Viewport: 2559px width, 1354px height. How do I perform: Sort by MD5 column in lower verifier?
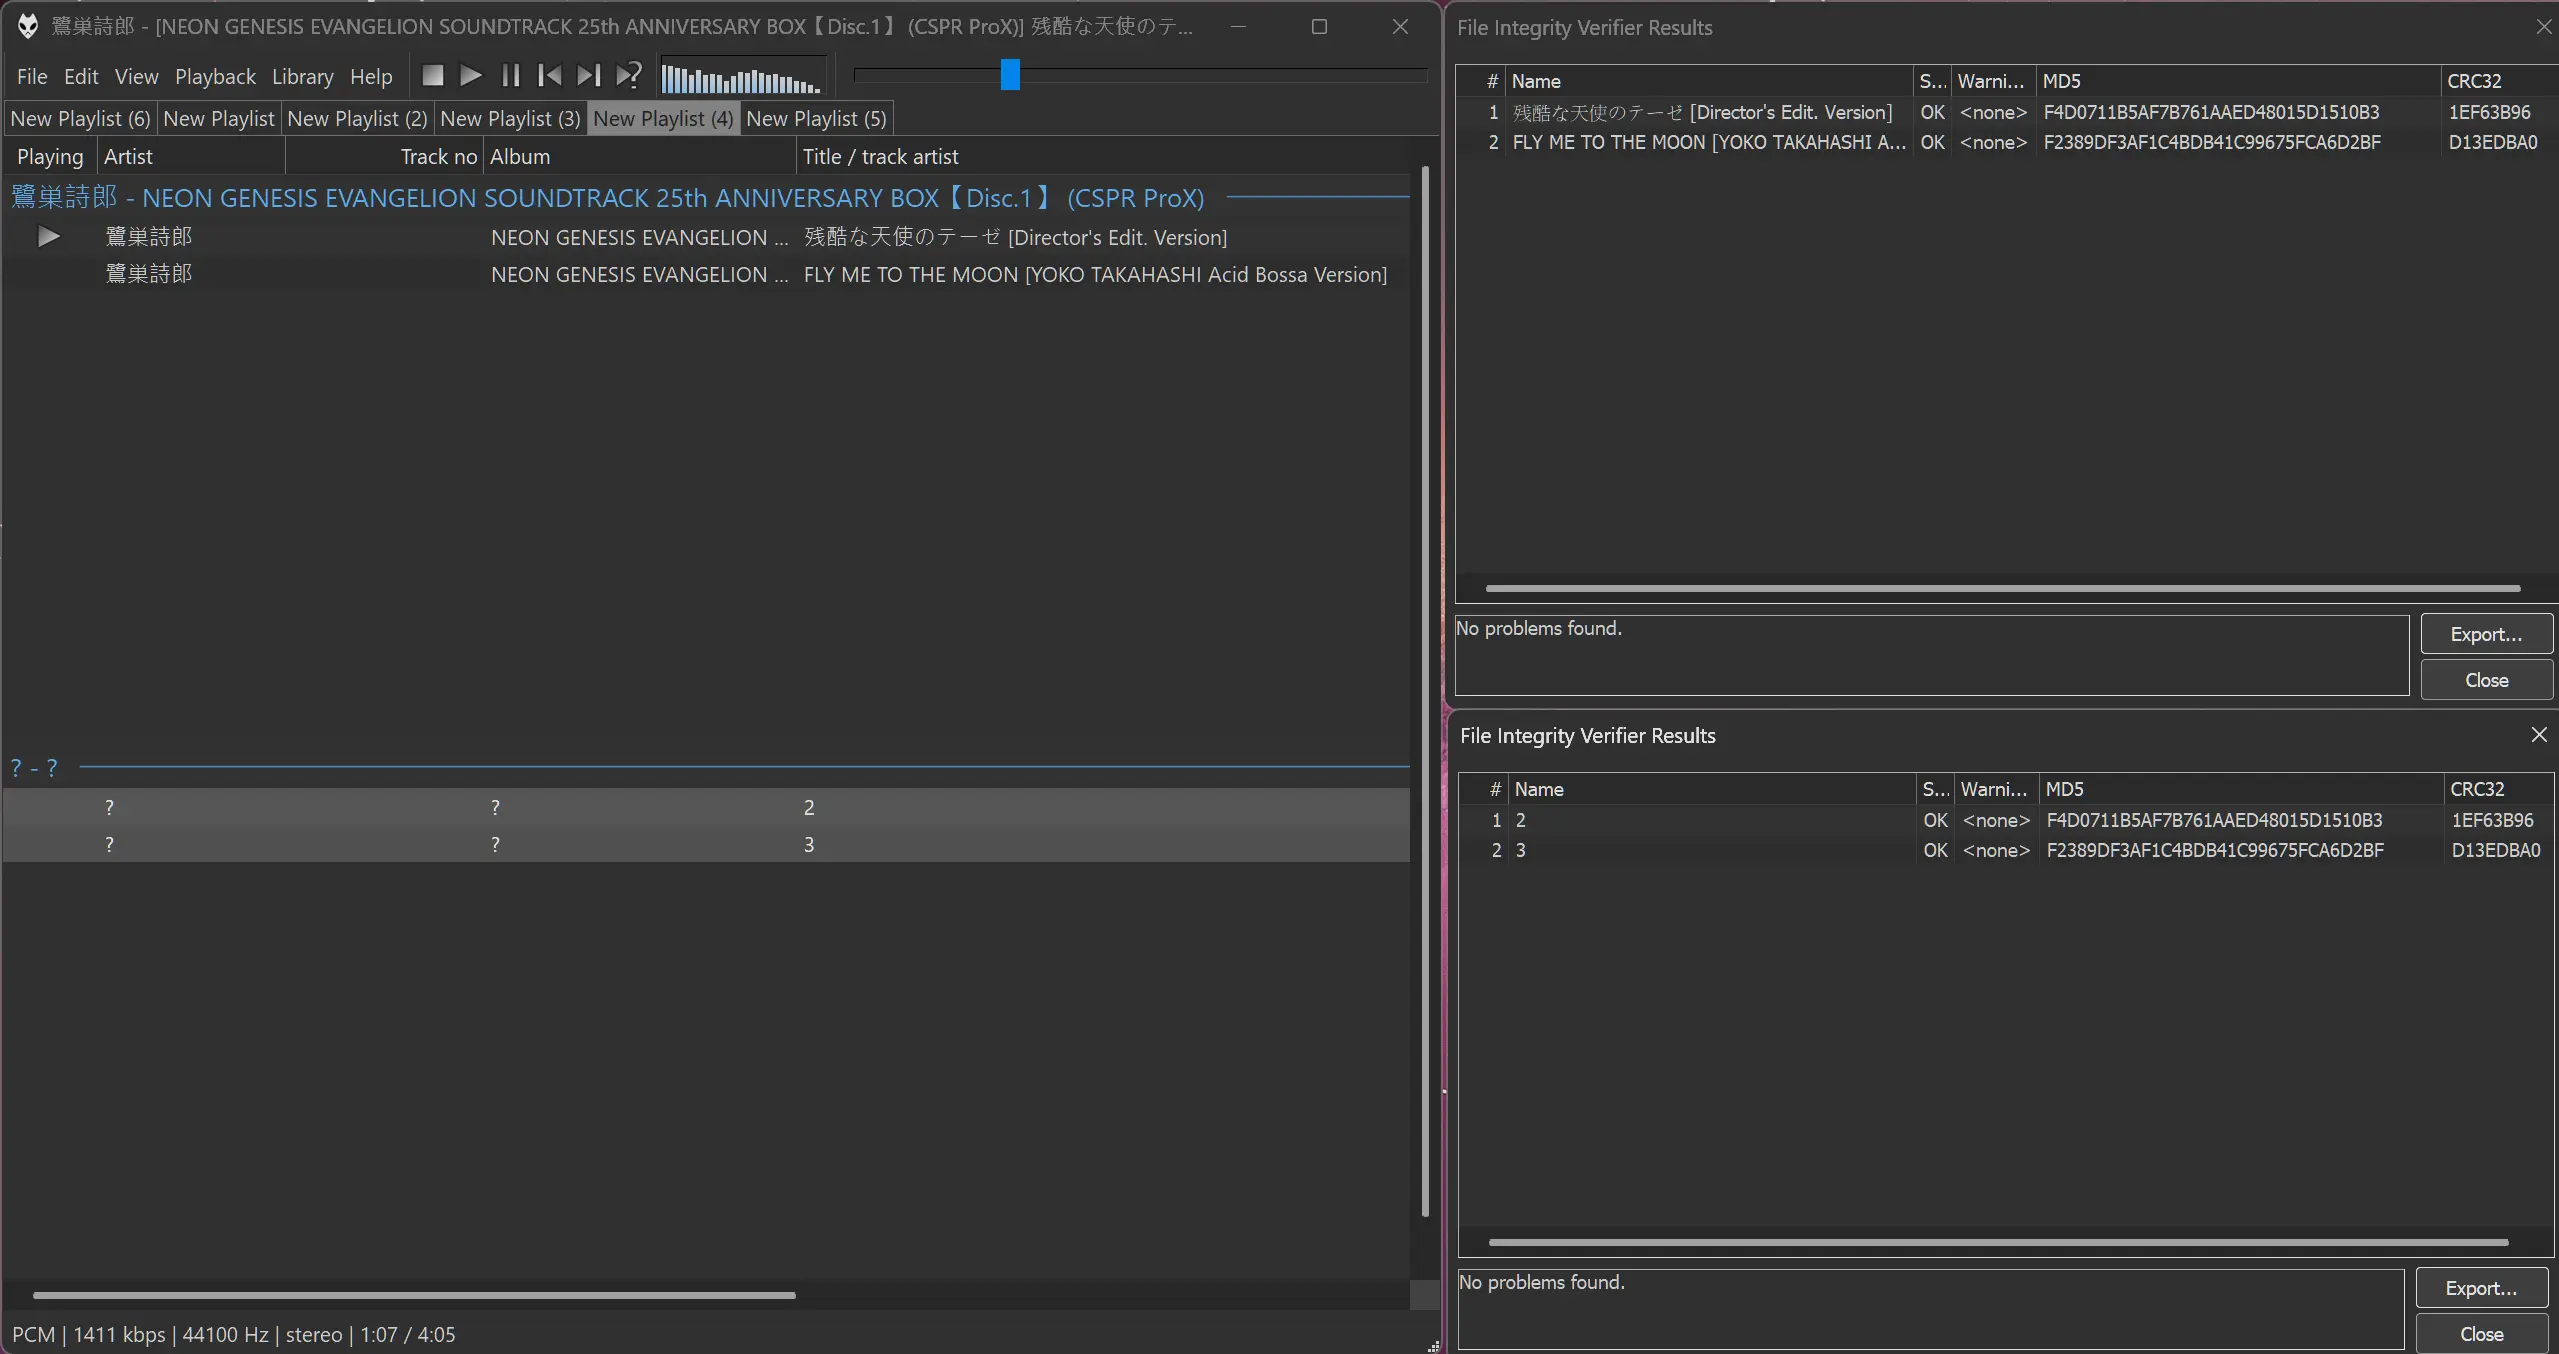coord(2241,789)
